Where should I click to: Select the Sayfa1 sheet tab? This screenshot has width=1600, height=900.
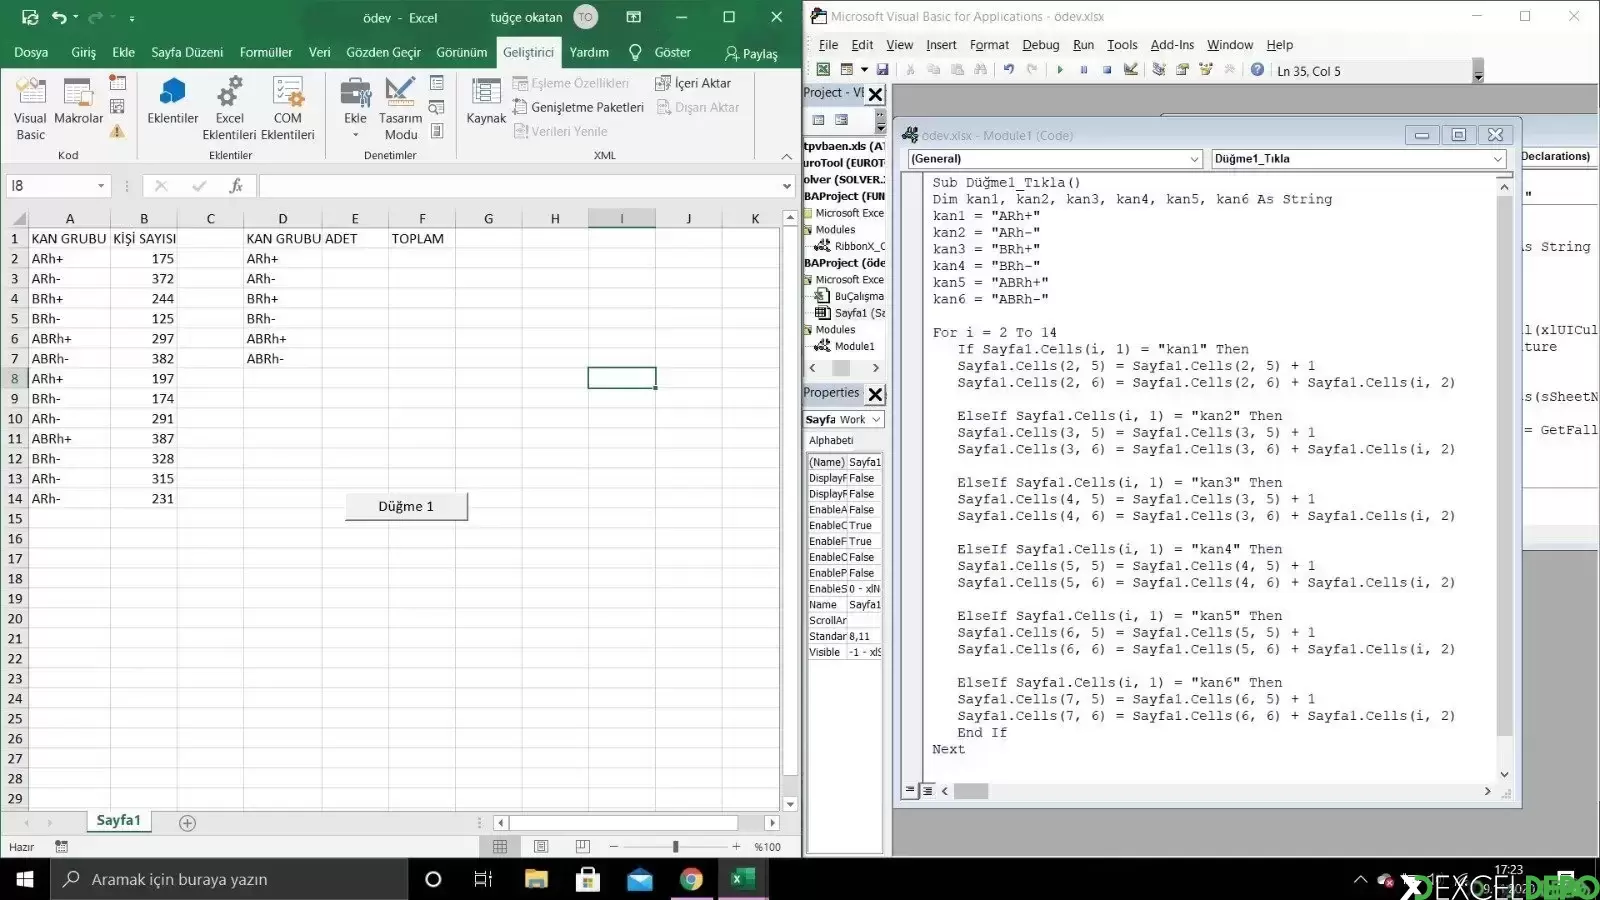118,820
